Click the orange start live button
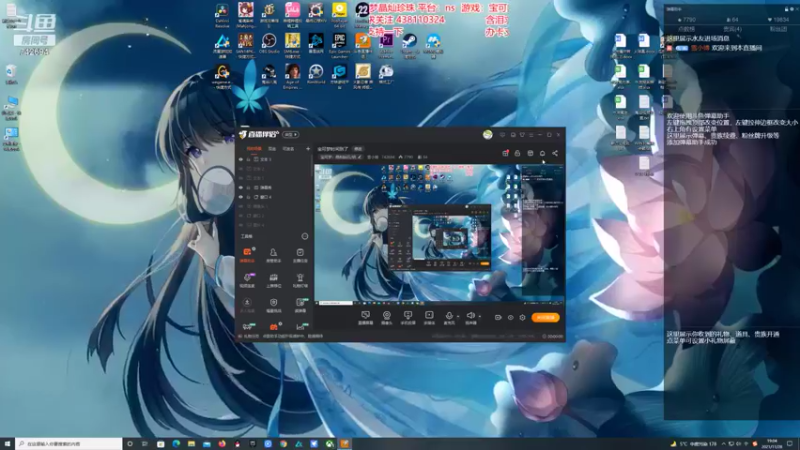This screenshot has height=450, width=800. pos(545,317)
